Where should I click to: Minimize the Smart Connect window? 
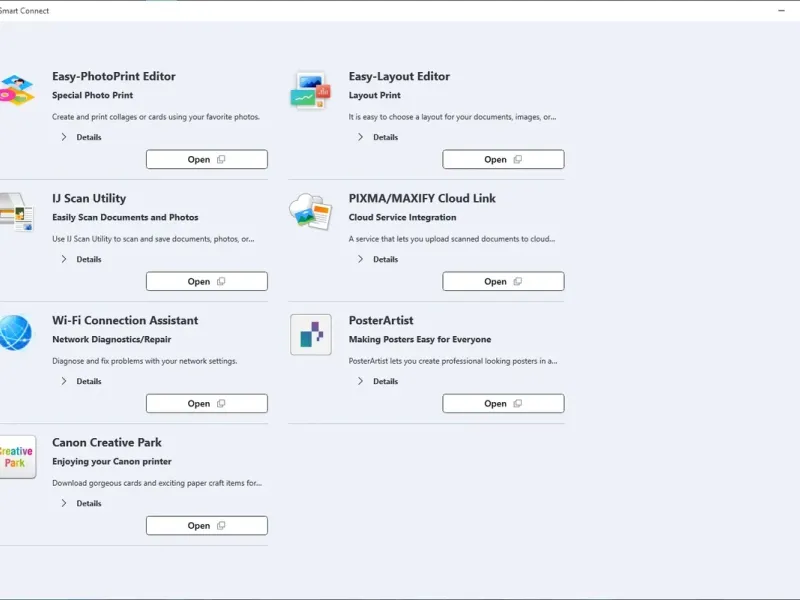pos(781,10)
